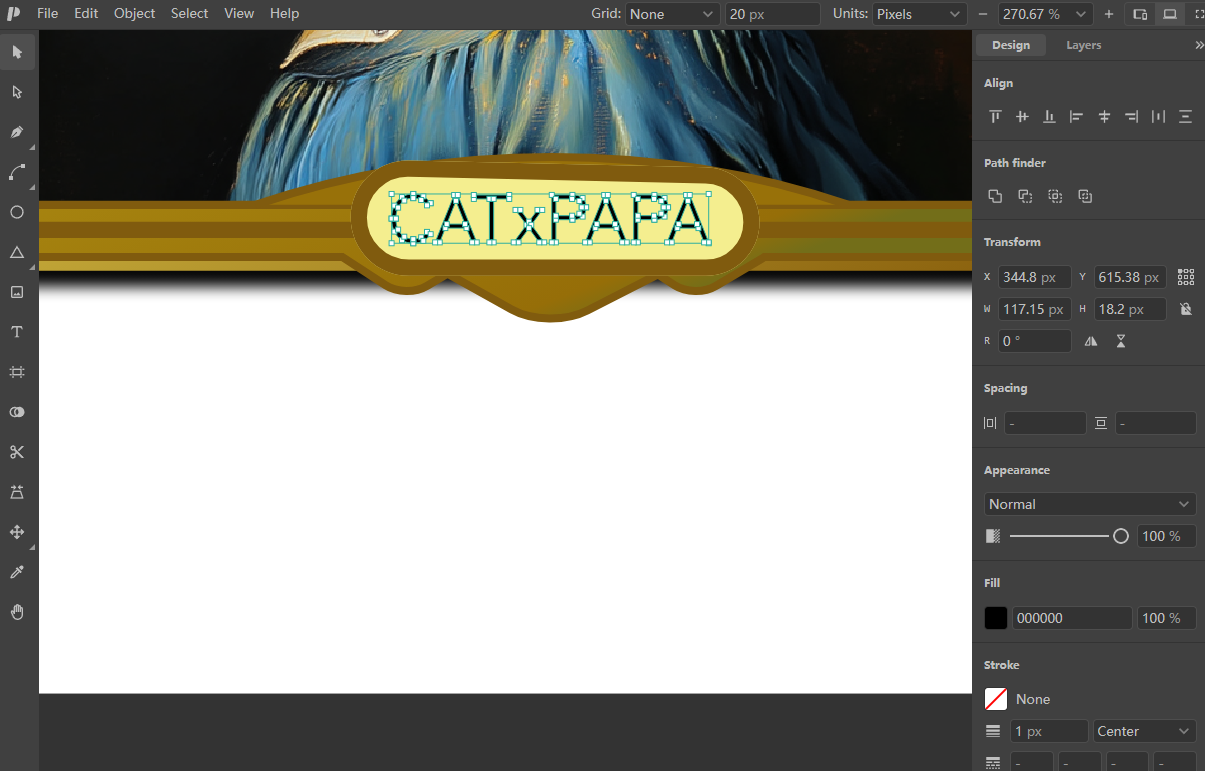Activate the Scissors tool
Image resolution: width=1205 pixels, height=771 pixels.
tap(17, 452)
